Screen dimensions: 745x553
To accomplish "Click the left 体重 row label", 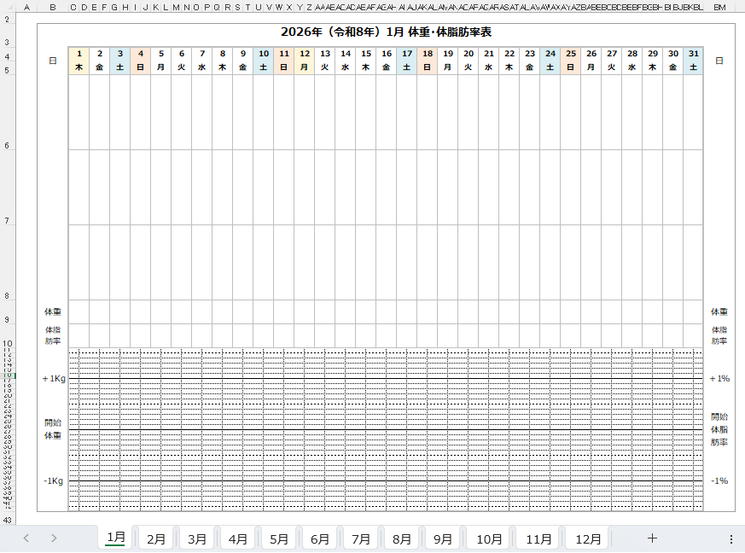I will point(52,312).
